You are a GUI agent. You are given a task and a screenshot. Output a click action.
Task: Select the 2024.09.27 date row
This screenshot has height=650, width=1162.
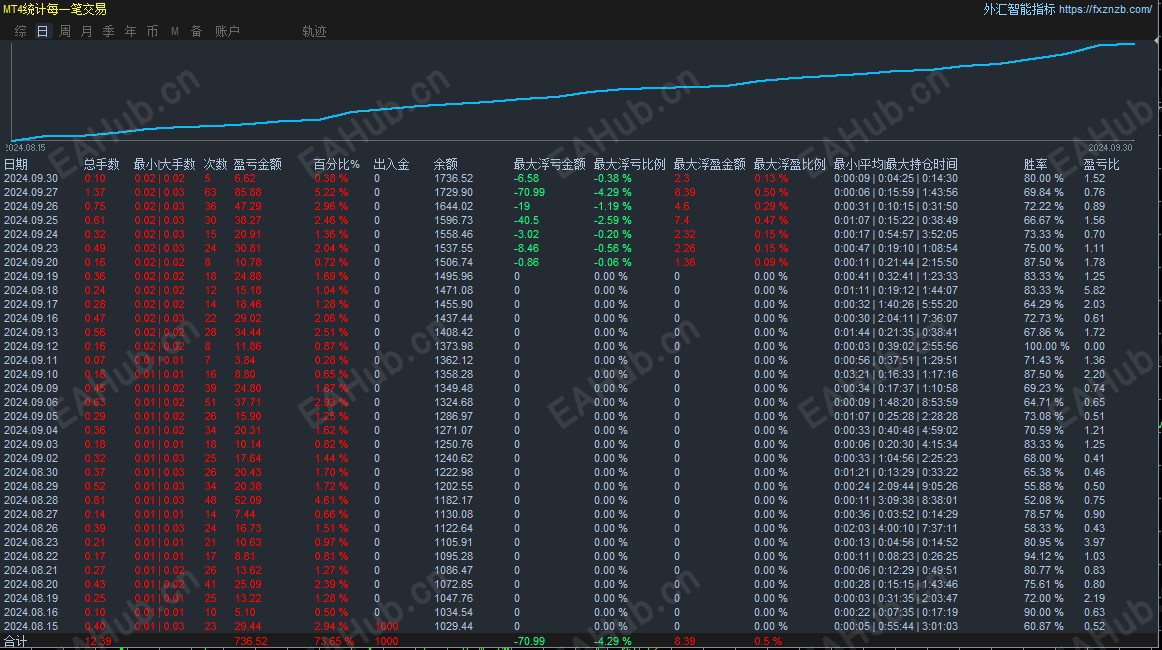(x=31, y=193)
